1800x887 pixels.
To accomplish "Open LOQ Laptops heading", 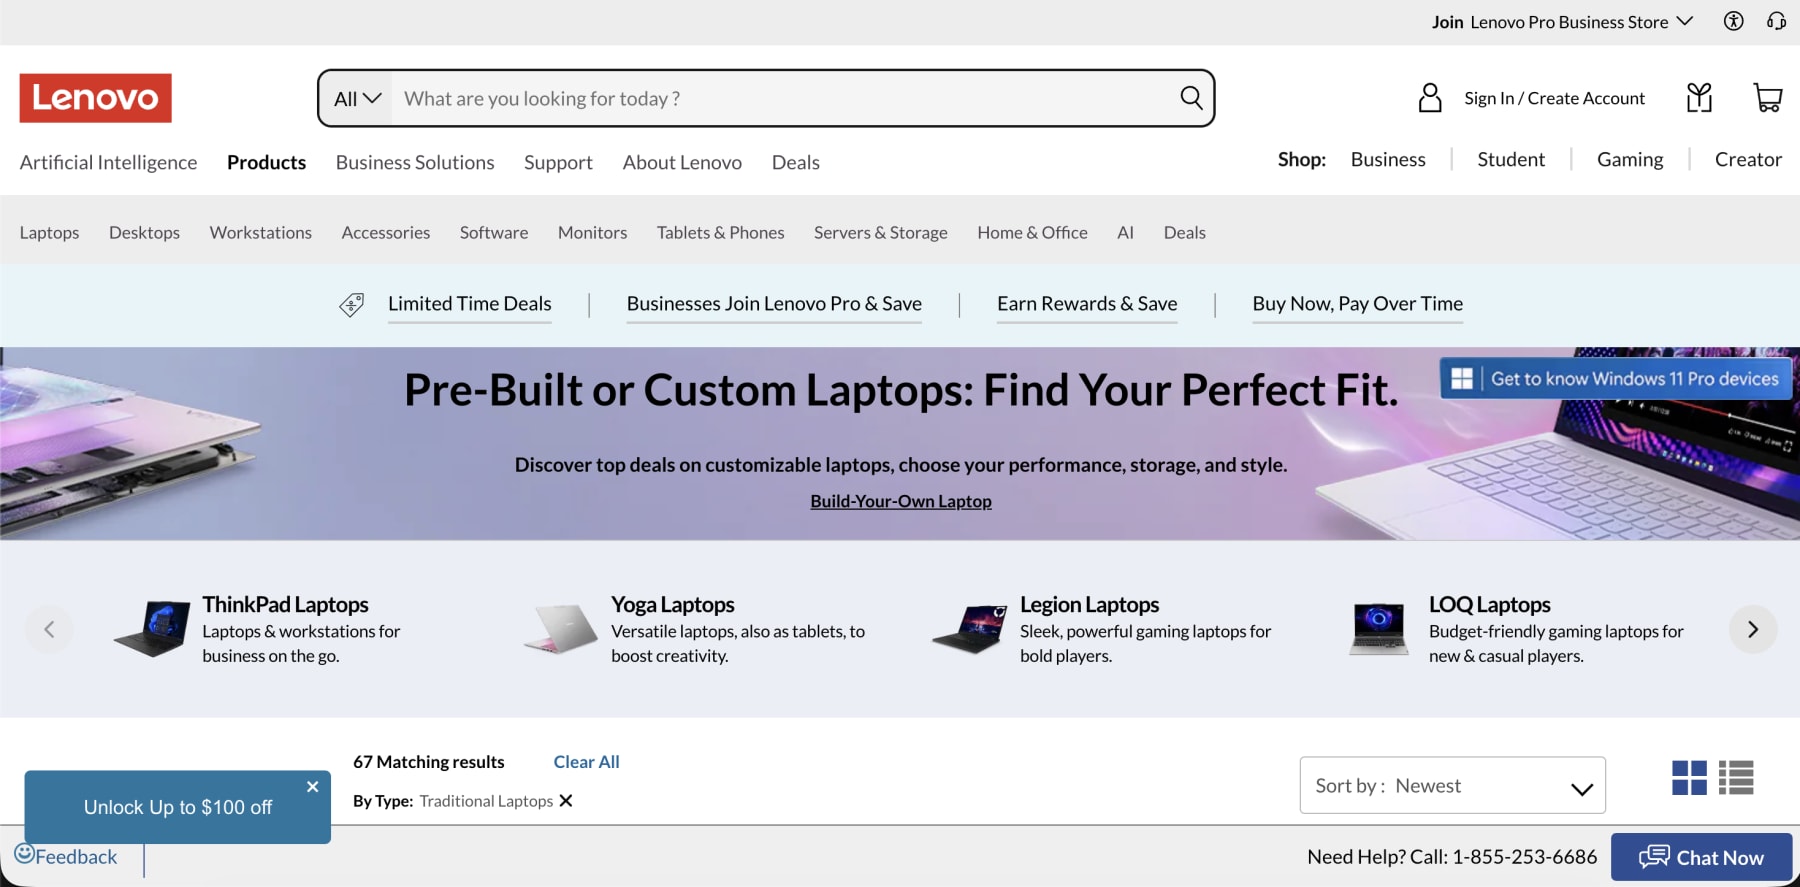I will pos(1489,604).
